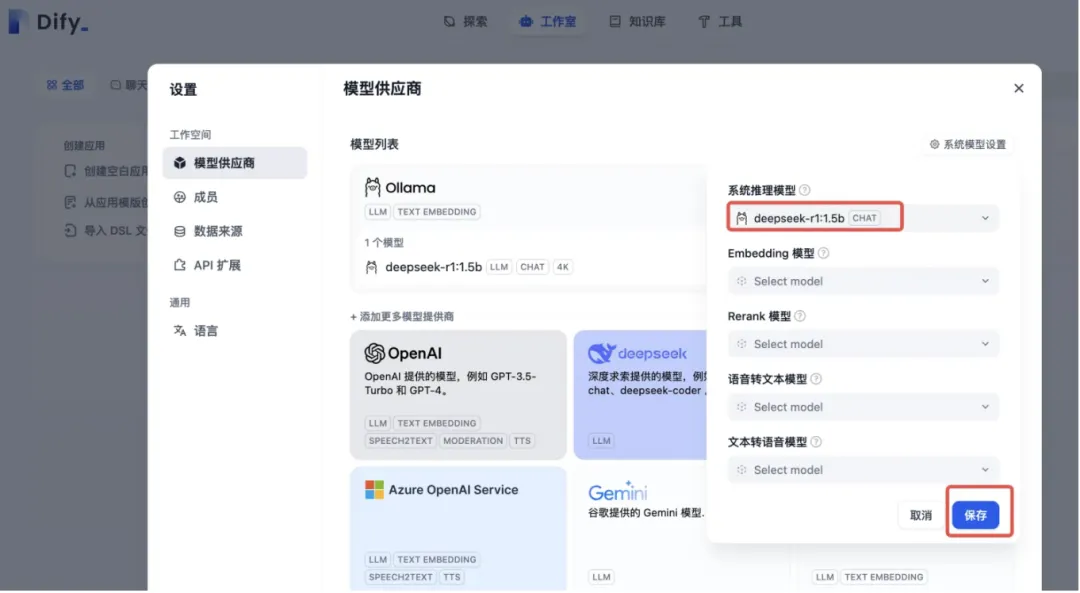The width and height of the screenshot is (1080, 593).
Task: Click the 探索 compass icon
Action: [x=449, y=22]
